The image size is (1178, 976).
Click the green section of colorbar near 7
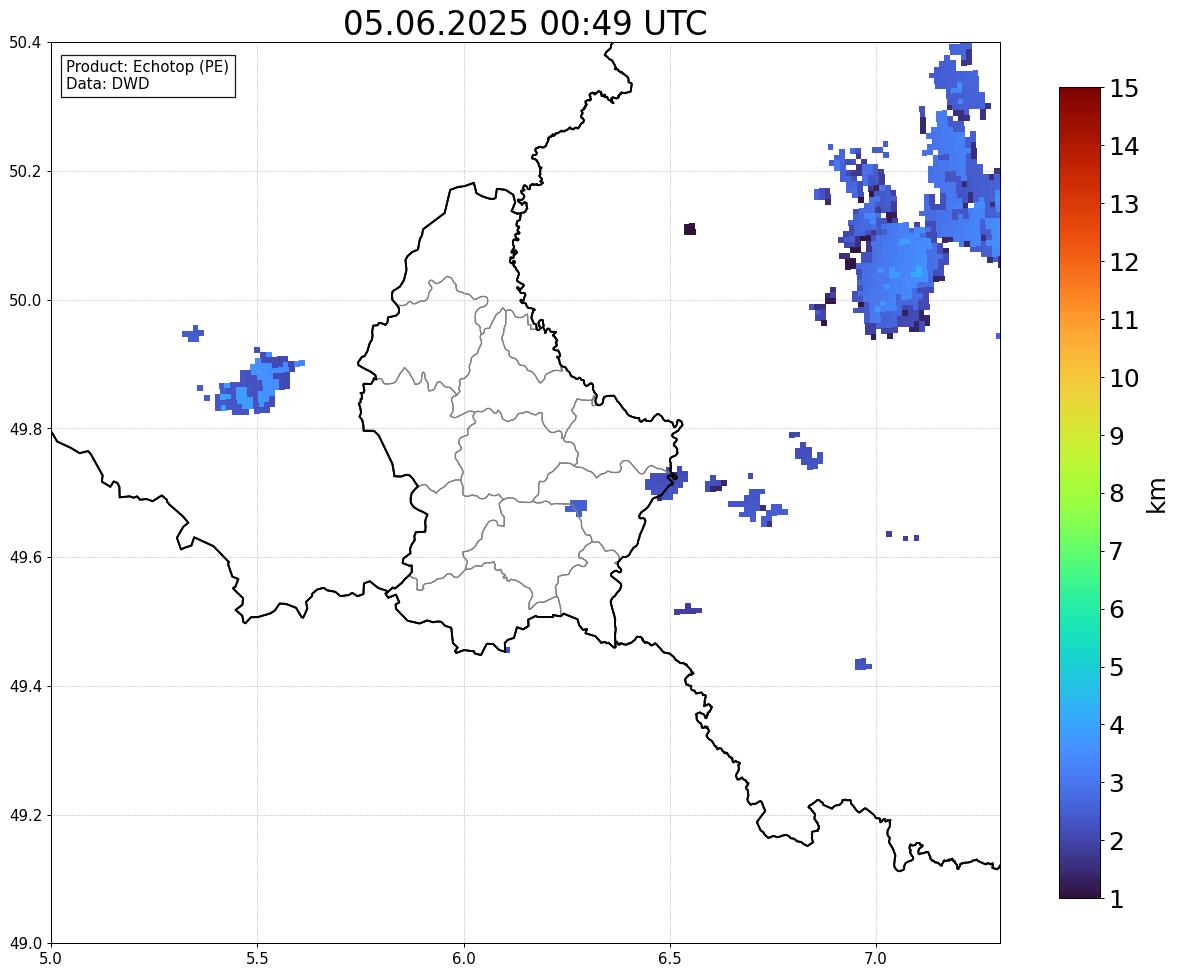(1080, 551)
